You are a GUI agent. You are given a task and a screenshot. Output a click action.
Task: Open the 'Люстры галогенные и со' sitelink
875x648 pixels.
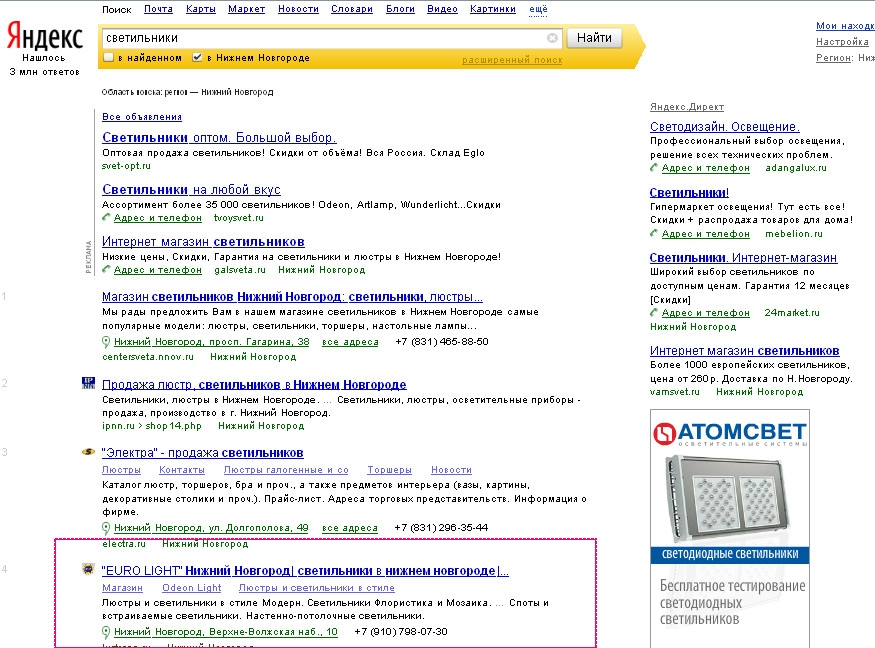pyautogui.click(x=286, y=470)
